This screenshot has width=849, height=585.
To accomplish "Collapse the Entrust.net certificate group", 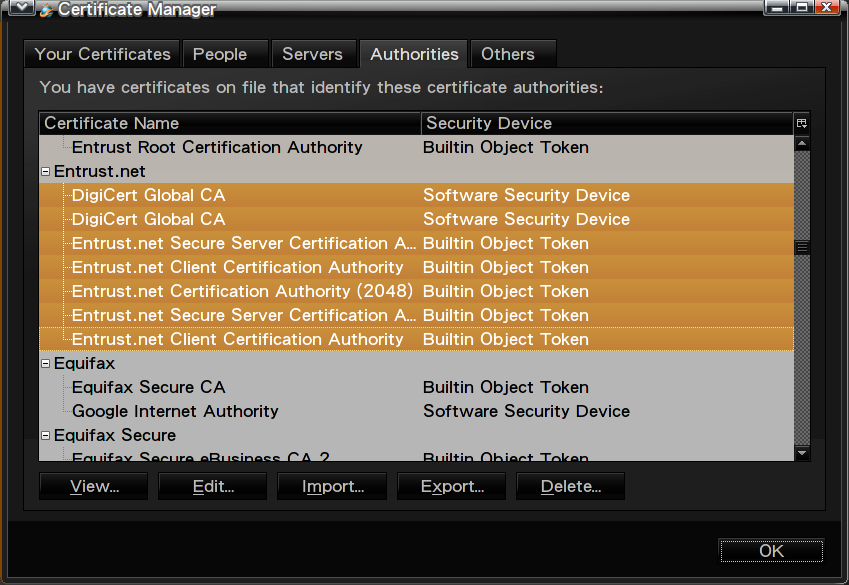I will tap(44, 171).
